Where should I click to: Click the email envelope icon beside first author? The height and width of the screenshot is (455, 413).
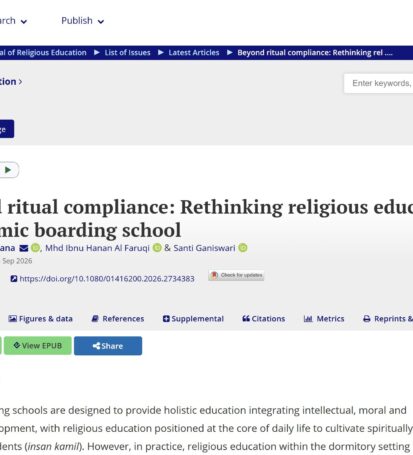coord(24,248)
